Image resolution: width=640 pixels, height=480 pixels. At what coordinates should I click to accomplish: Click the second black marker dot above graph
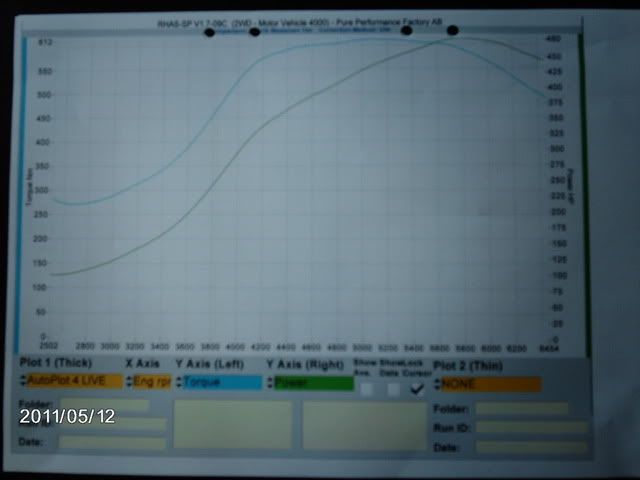254,33
